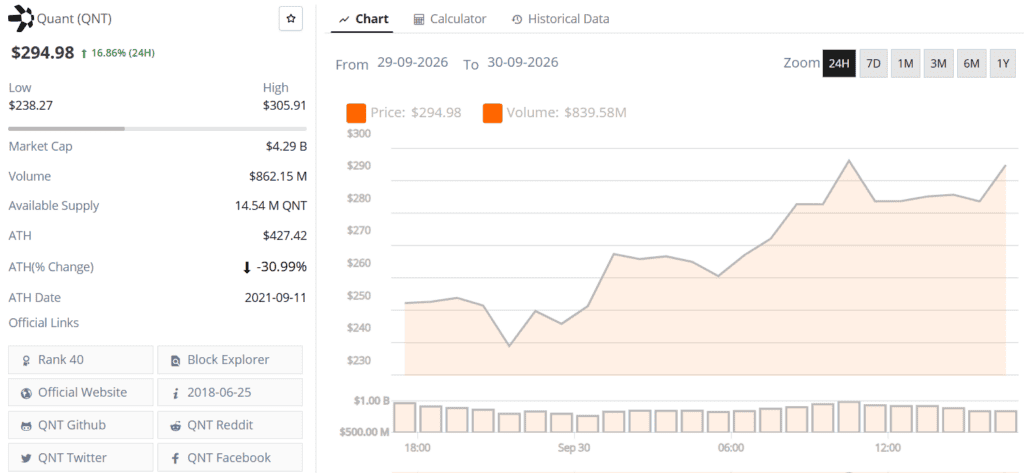
Task: Visit the Official Website link
Action: [x=81, y=393]
